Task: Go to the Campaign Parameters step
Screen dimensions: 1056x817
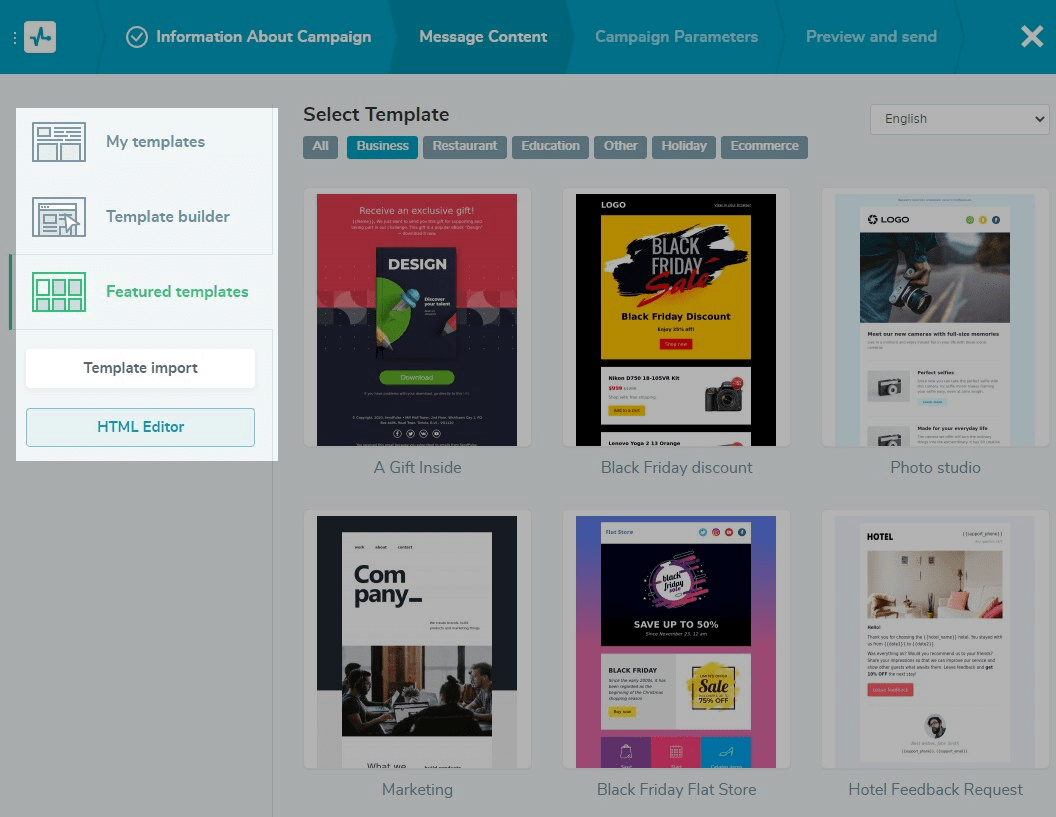Action: [x=676, y=37]
